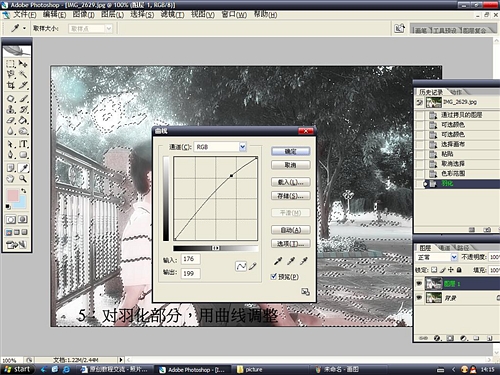
Task: Open the 文件(F) menu
Action: tap(25, 15)
